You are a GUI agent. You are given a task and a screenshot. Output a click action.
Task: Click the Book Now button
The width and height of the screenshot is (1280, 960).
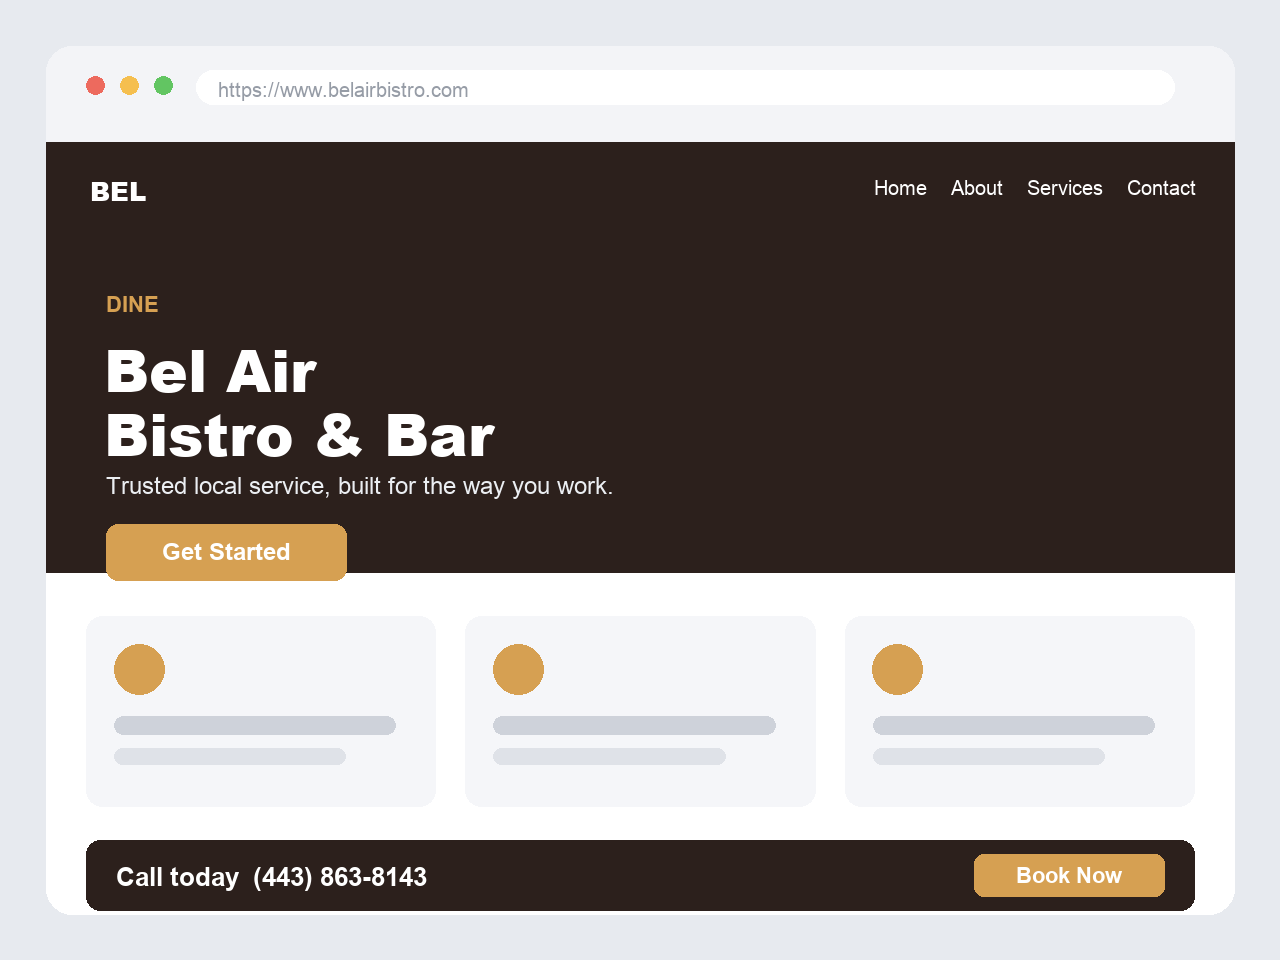click(x=1069, y=875)
